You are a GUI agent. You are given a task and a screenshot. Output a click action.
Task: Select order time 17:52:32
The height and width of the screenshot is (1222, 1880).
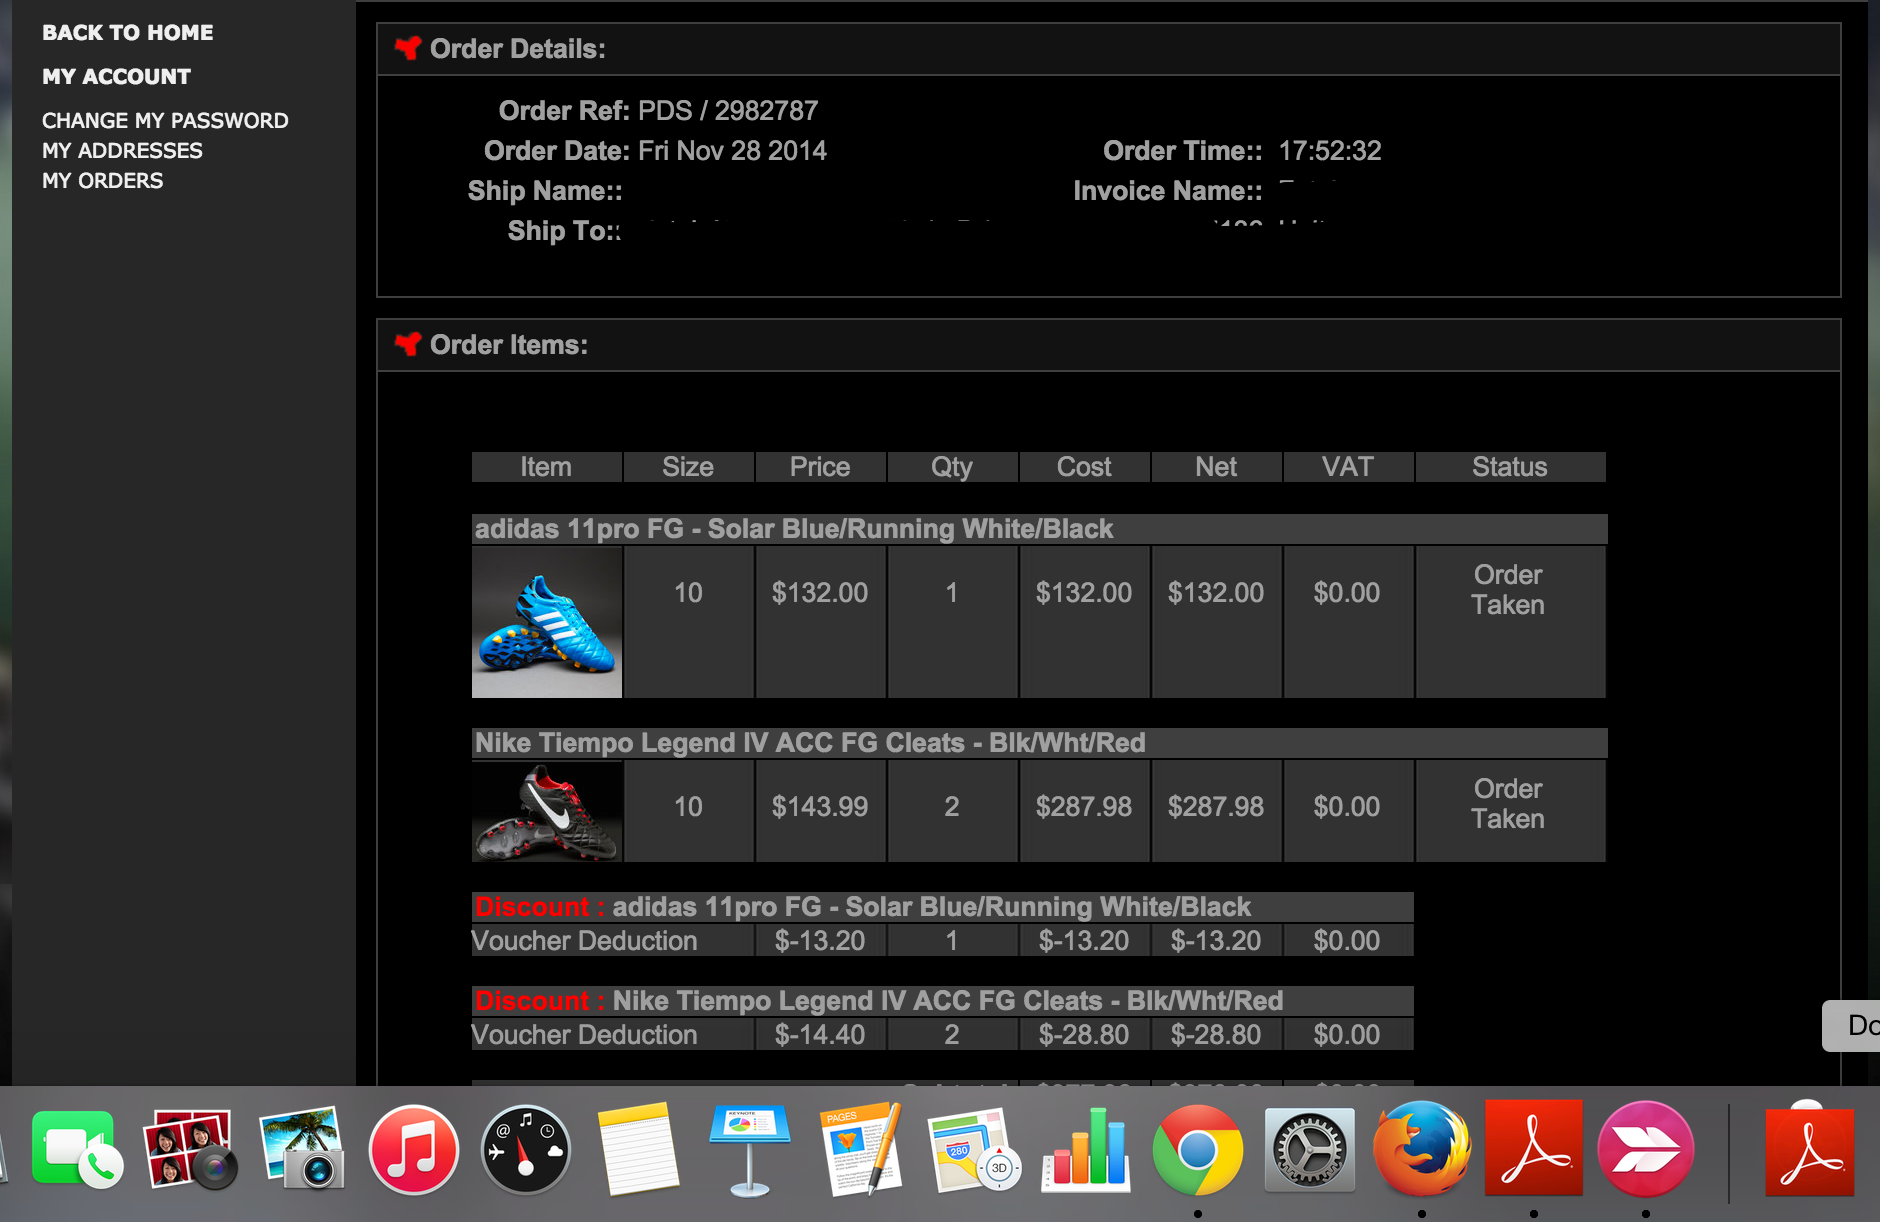[1330, 150]
